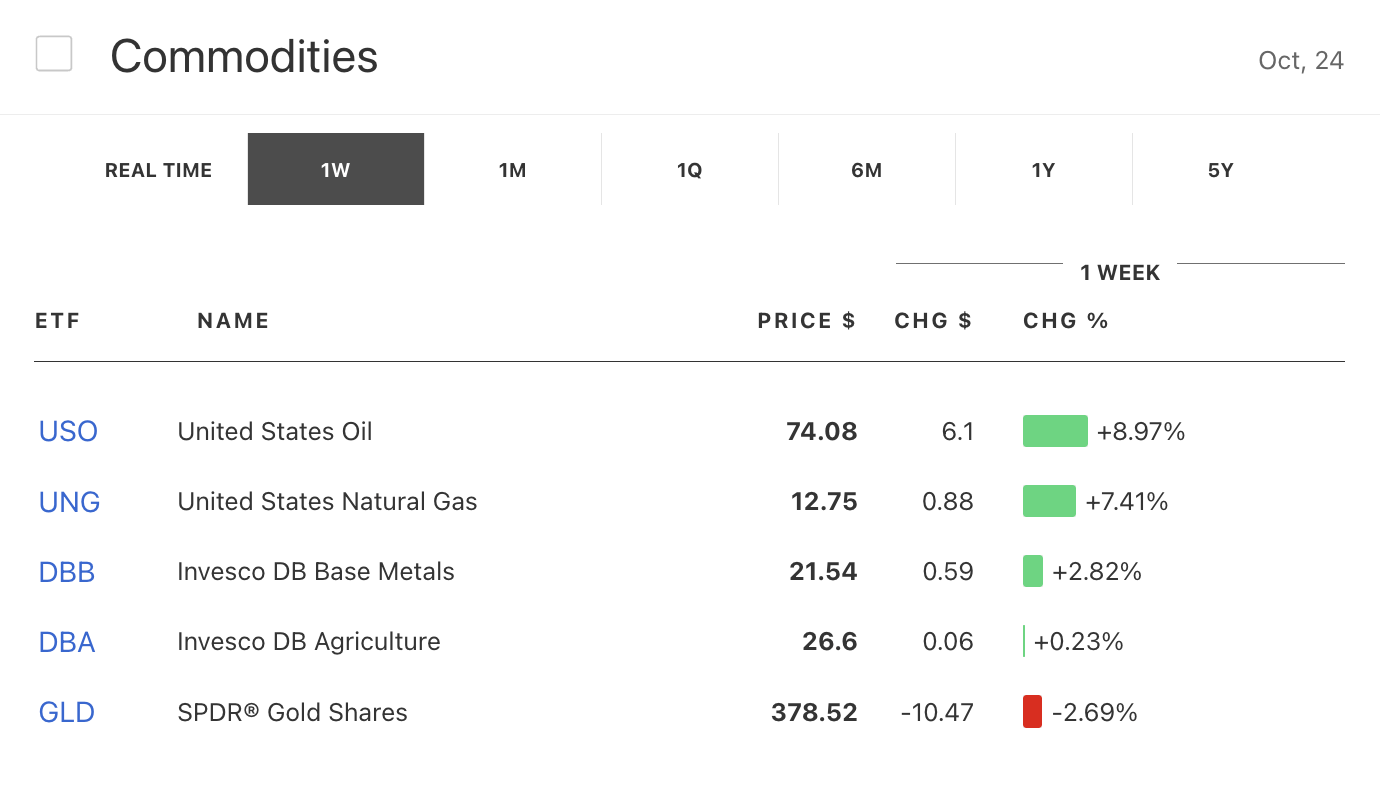This screenshot has width=1380, height=790.
Task: Show the 5Y timeframe data
Action: point(1221,170)
